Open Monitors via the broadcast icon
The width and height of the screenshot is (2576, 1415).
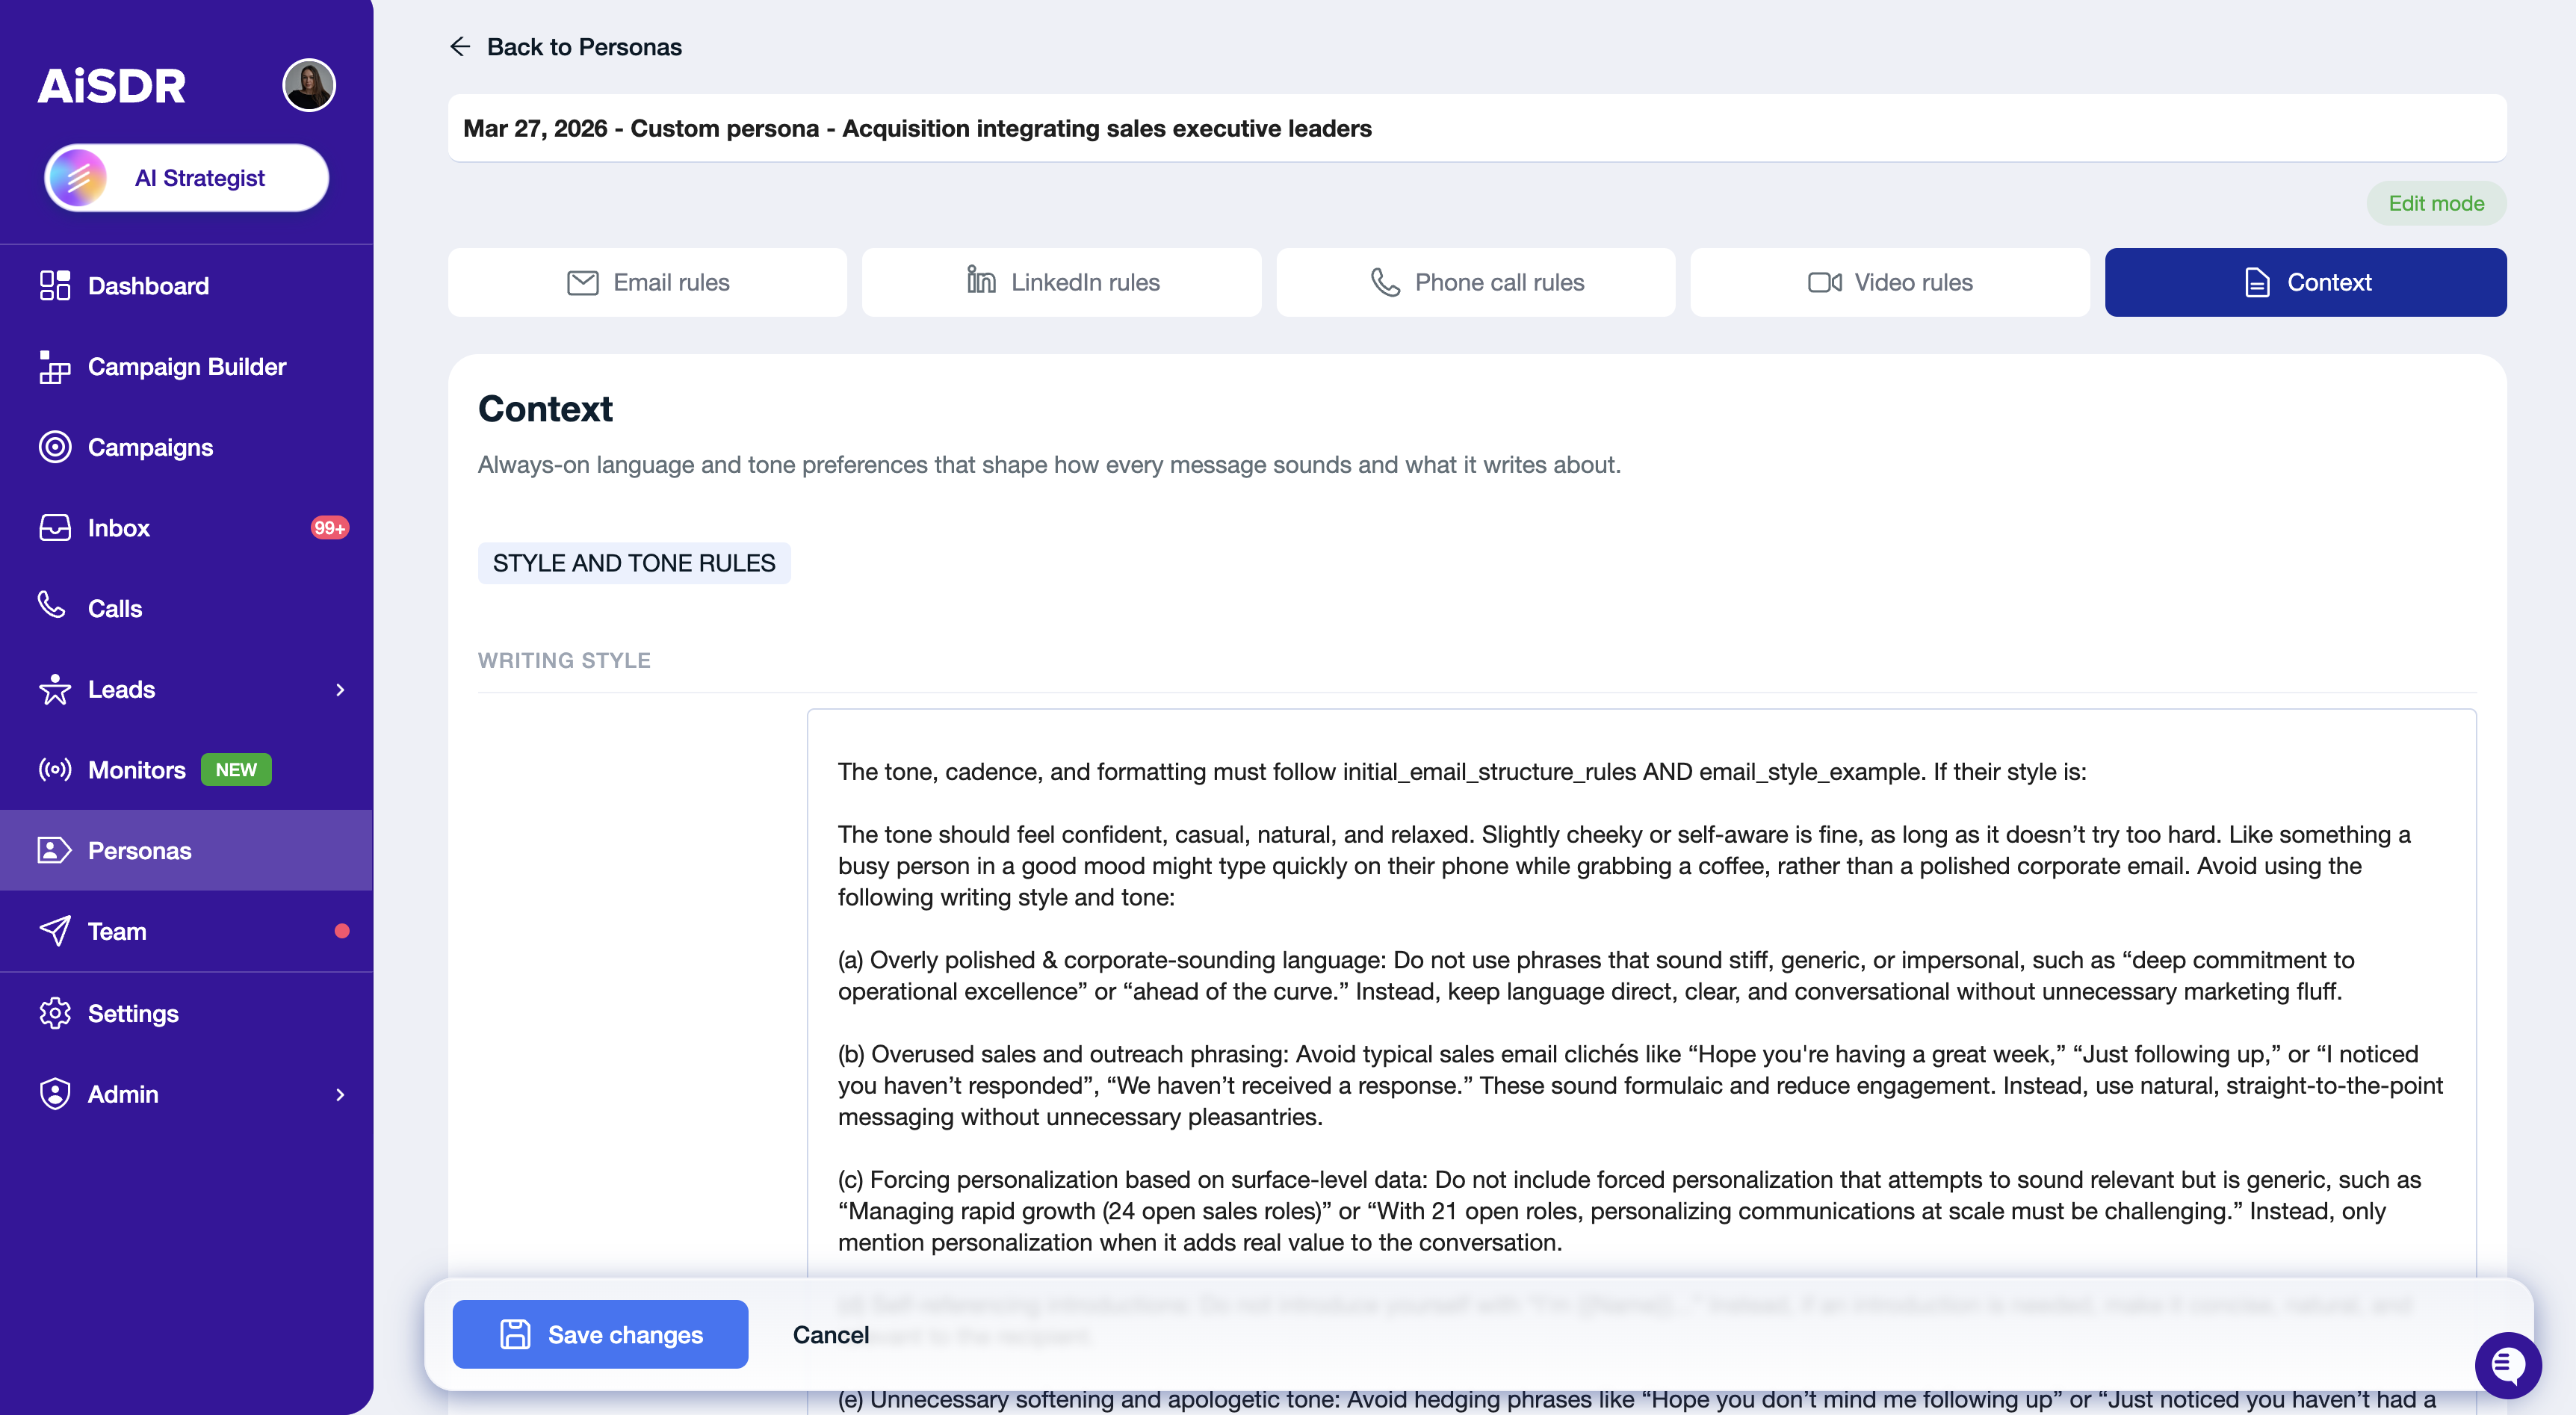click(55, 770)
